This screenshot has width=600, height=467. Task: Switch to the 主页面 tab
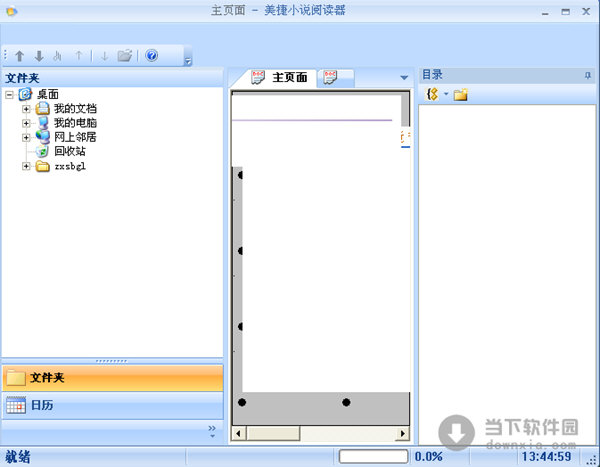[279, 78]
